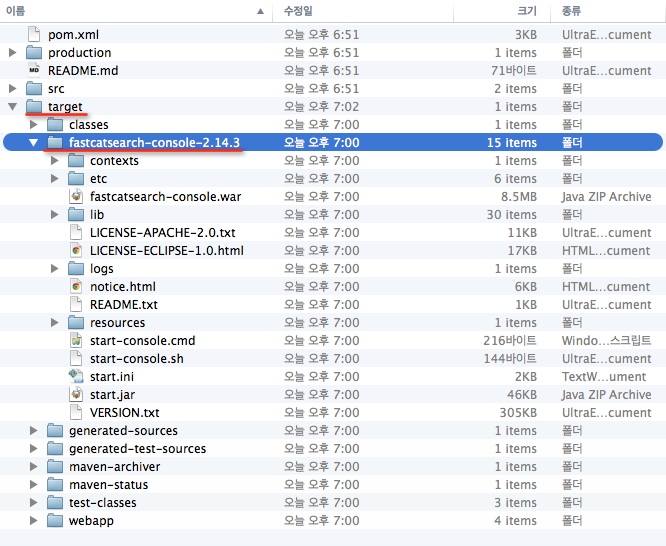Select the start.jar file name
Image resolution: width=666 pixels, height=546 pixels.
pyautogui.click(x=113, y=395)
